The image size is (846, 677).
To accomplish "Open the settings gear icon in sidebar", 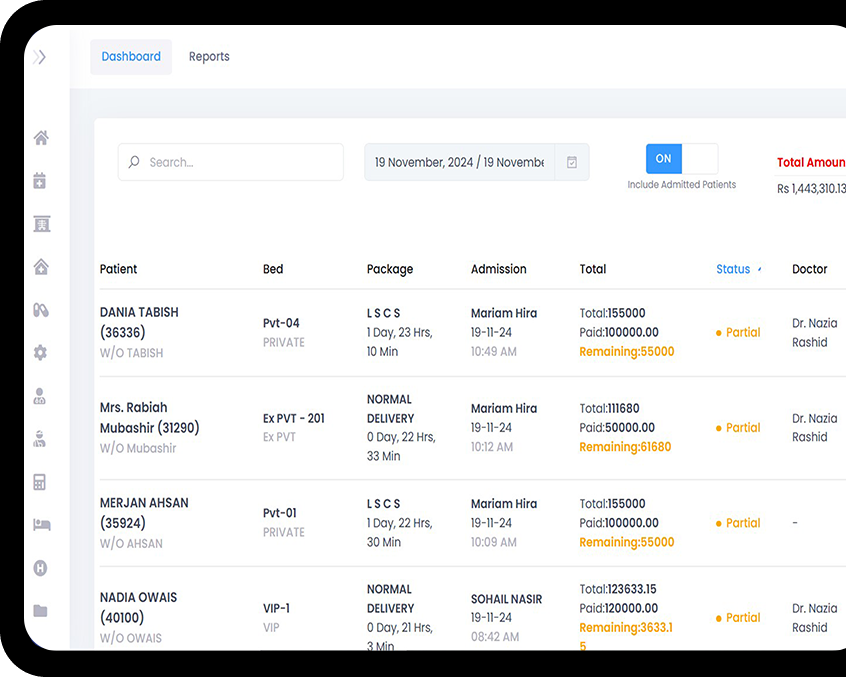I will (41, 353).
